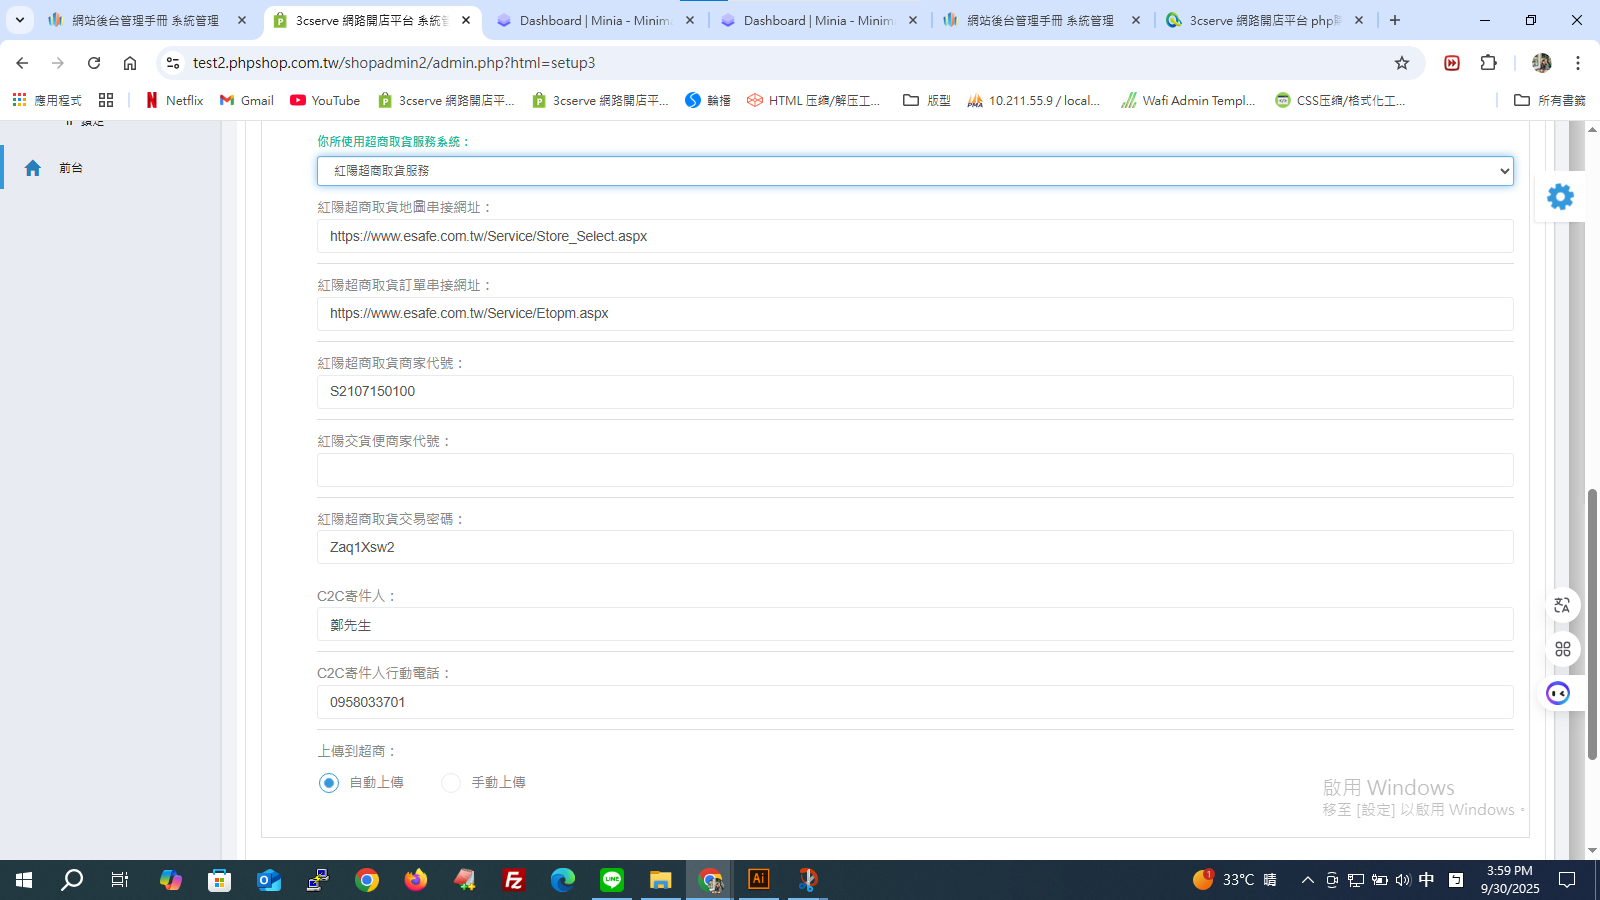Click the C2C寄件人行動電話 input field
Viewport: 1600px width, 900px height.
coord(915,702)
